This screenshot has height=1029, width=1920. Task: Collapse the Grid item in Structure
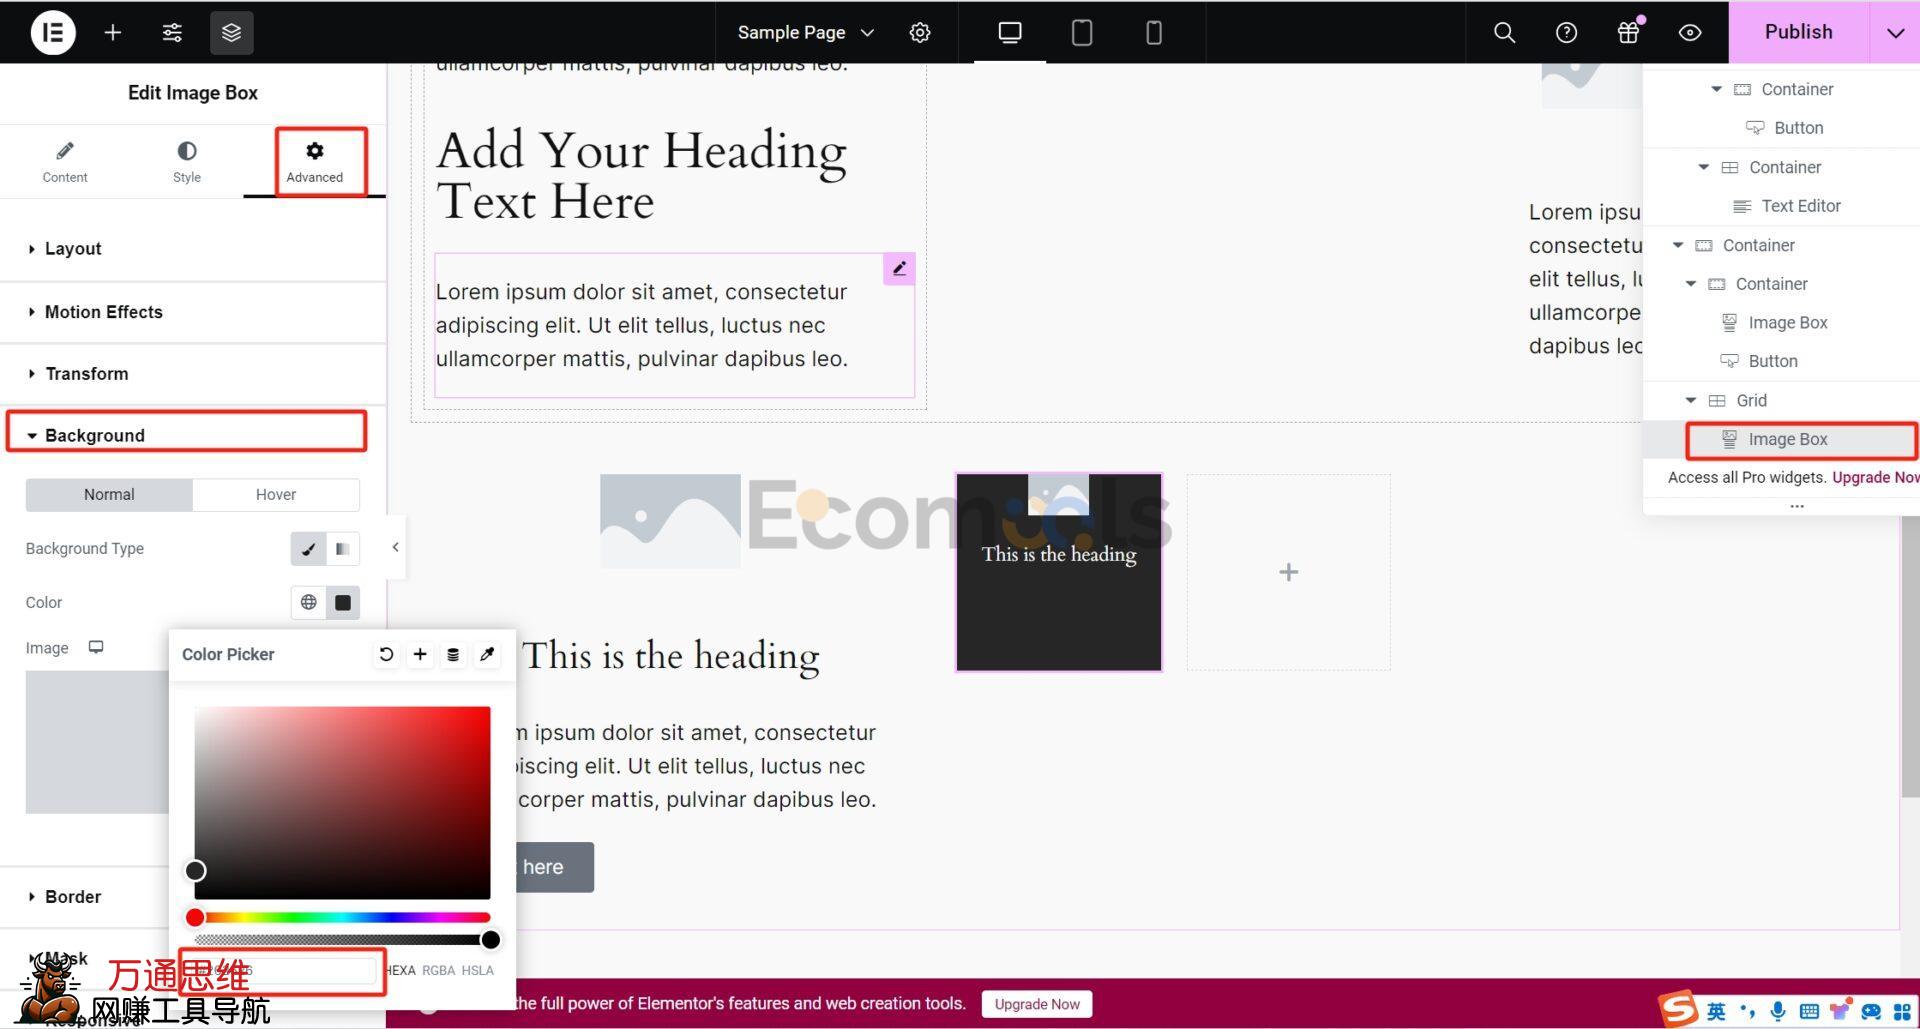coord(1691,400)
